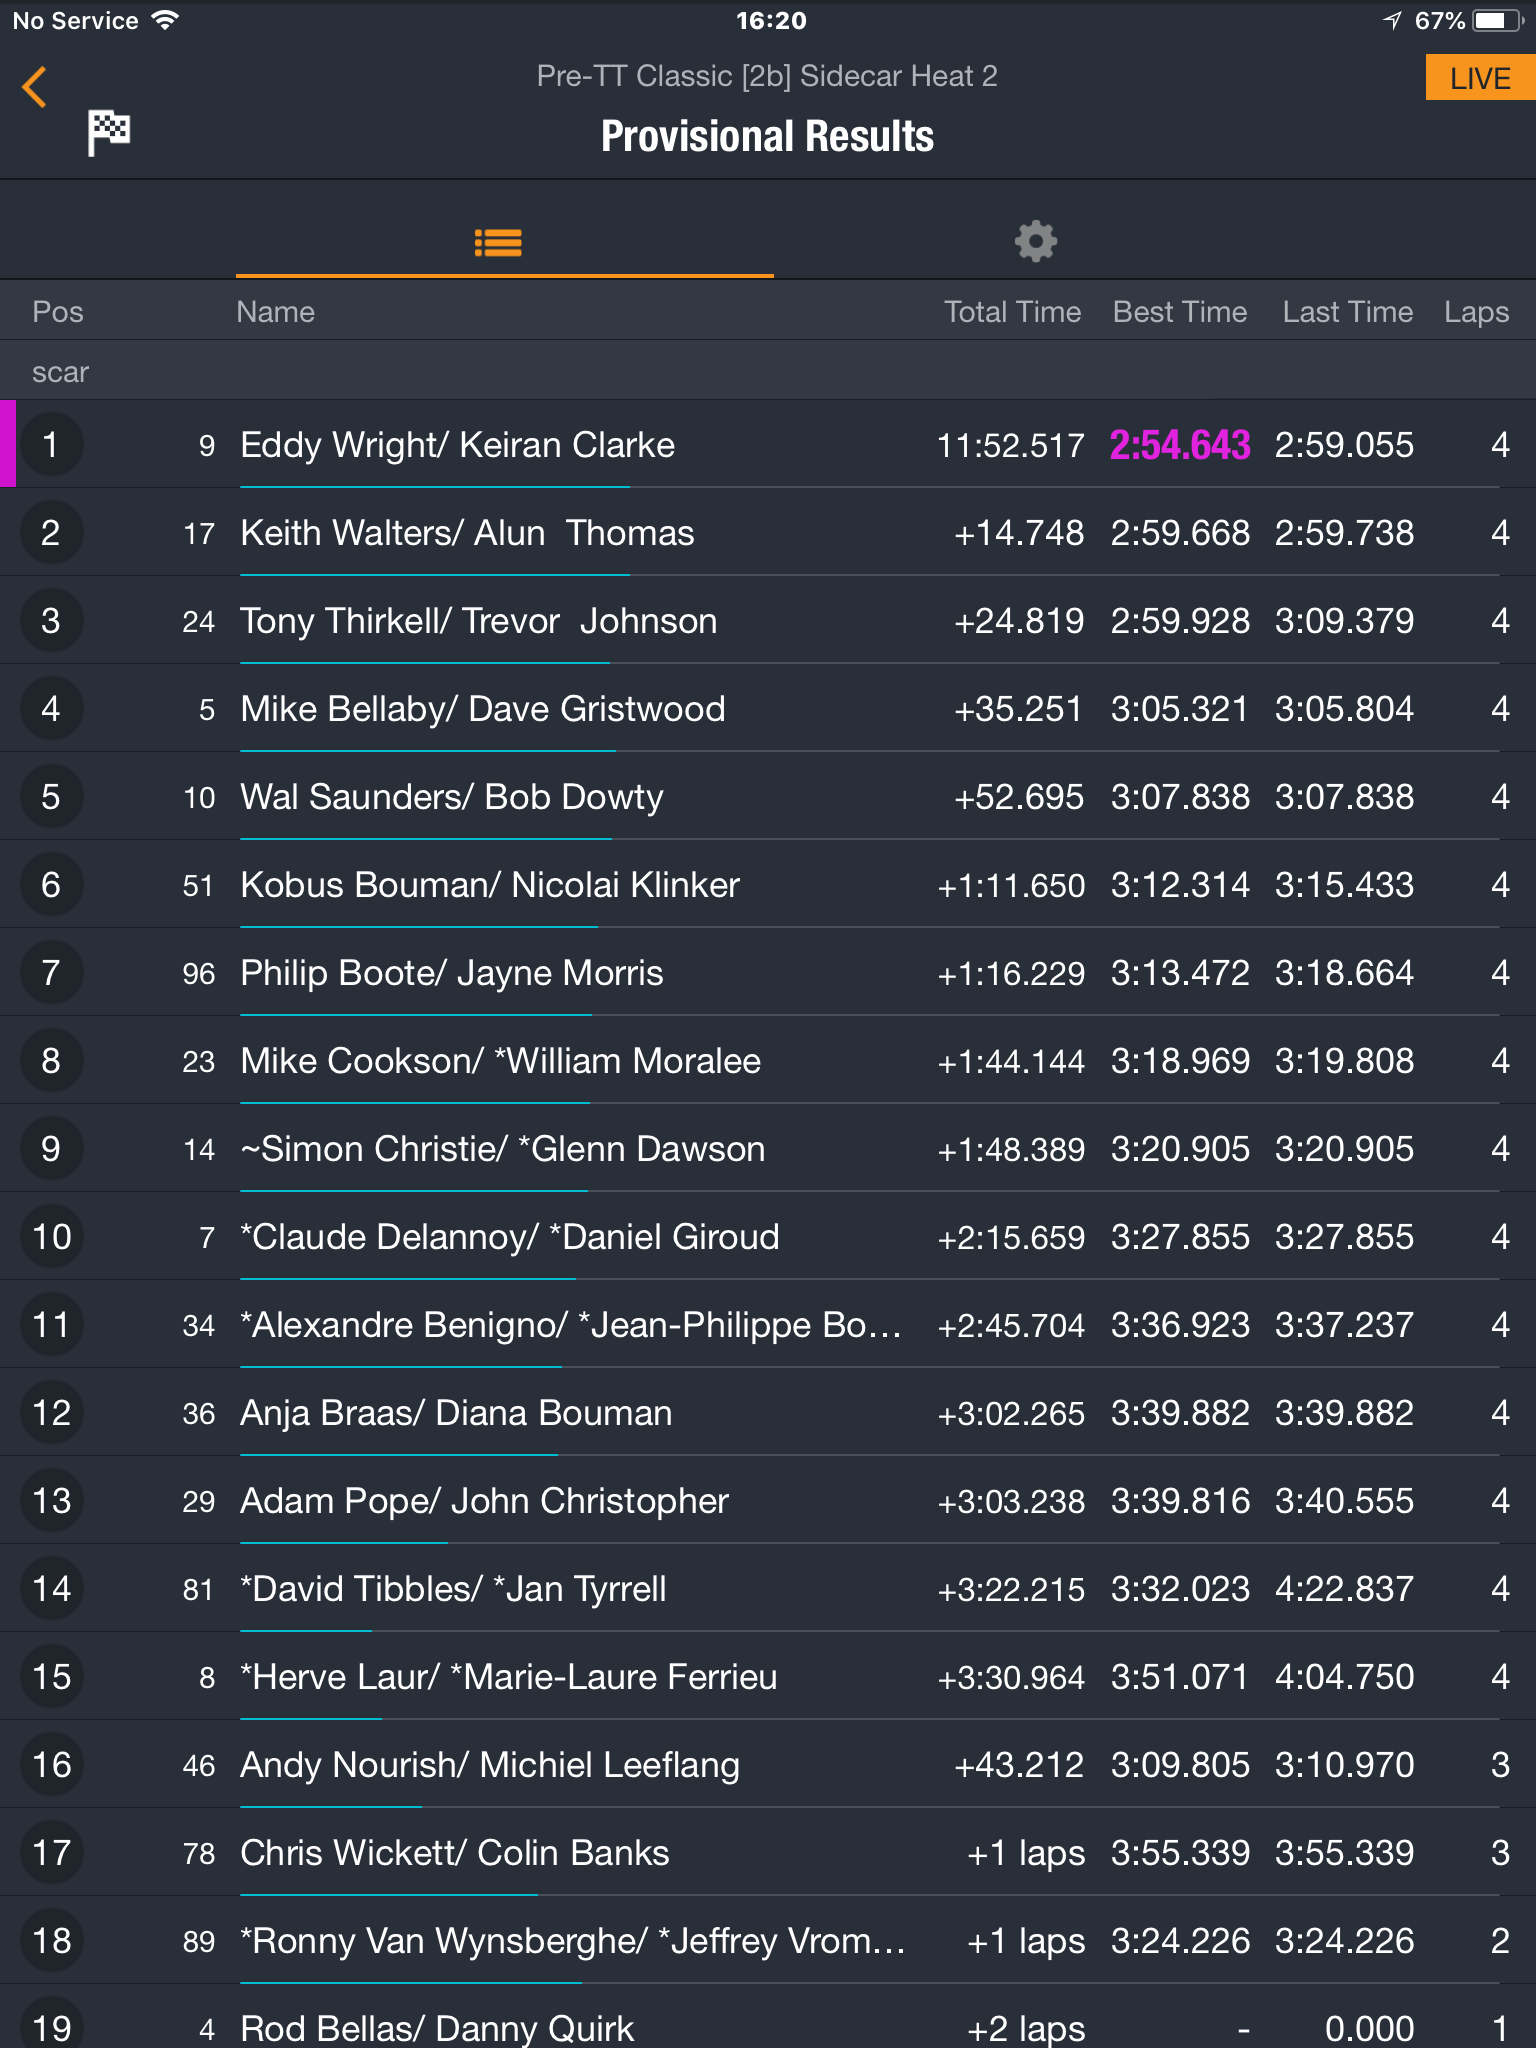
Task: Tap the Best Time column header
Action: tap(1180, 312)
